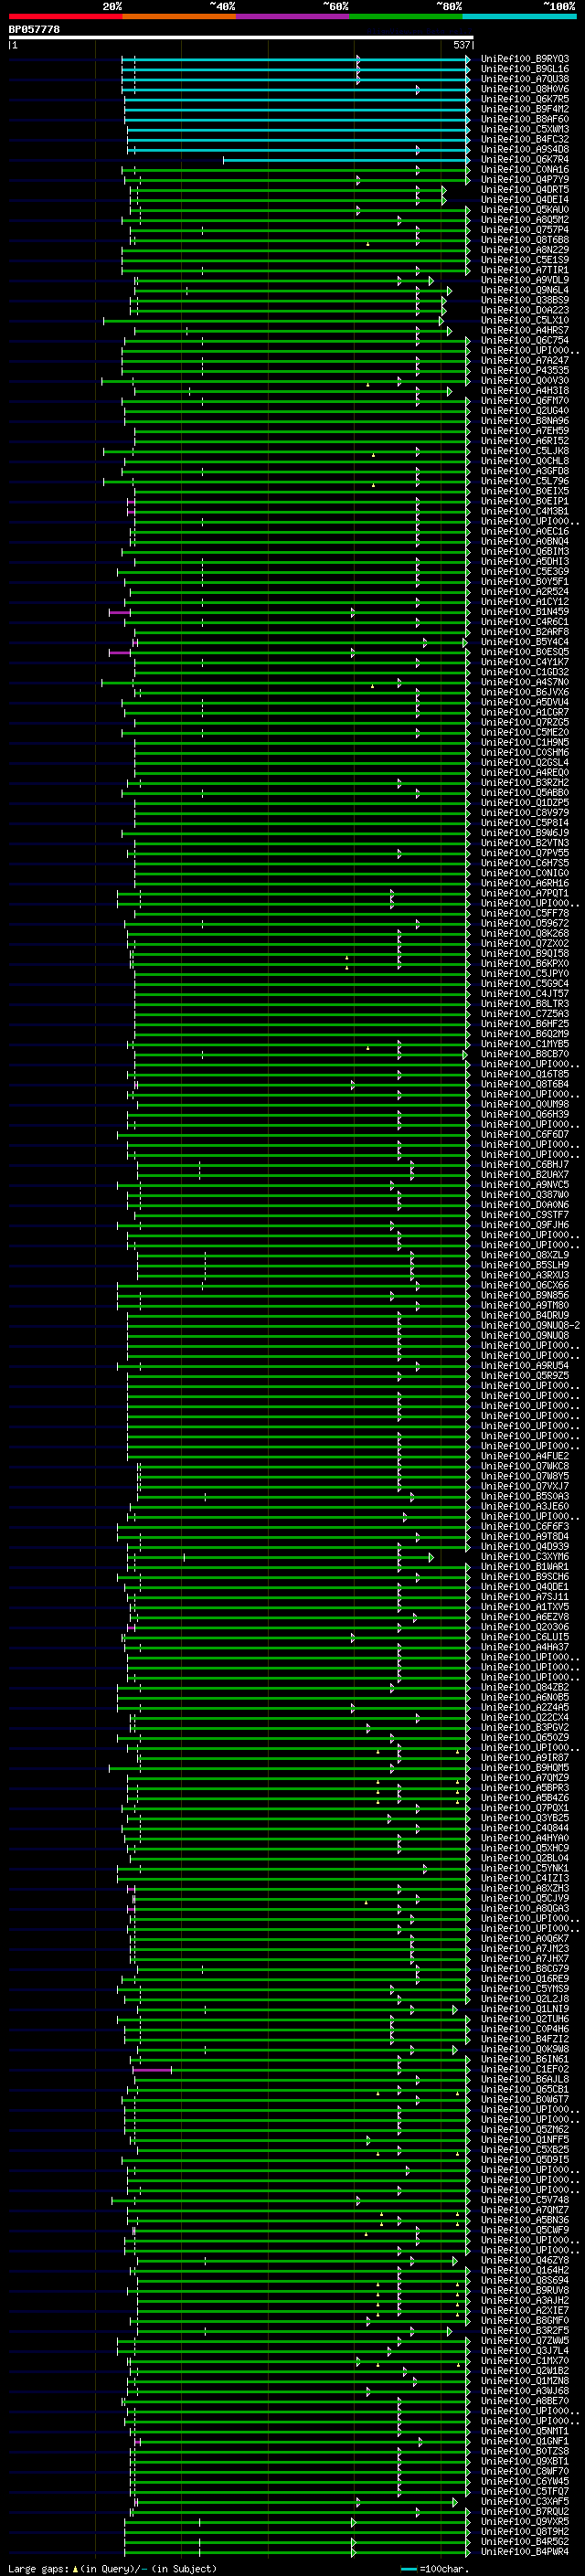Click the short cyan alignment bar for UniRef100_Q6K7R4

click(346, 160)
